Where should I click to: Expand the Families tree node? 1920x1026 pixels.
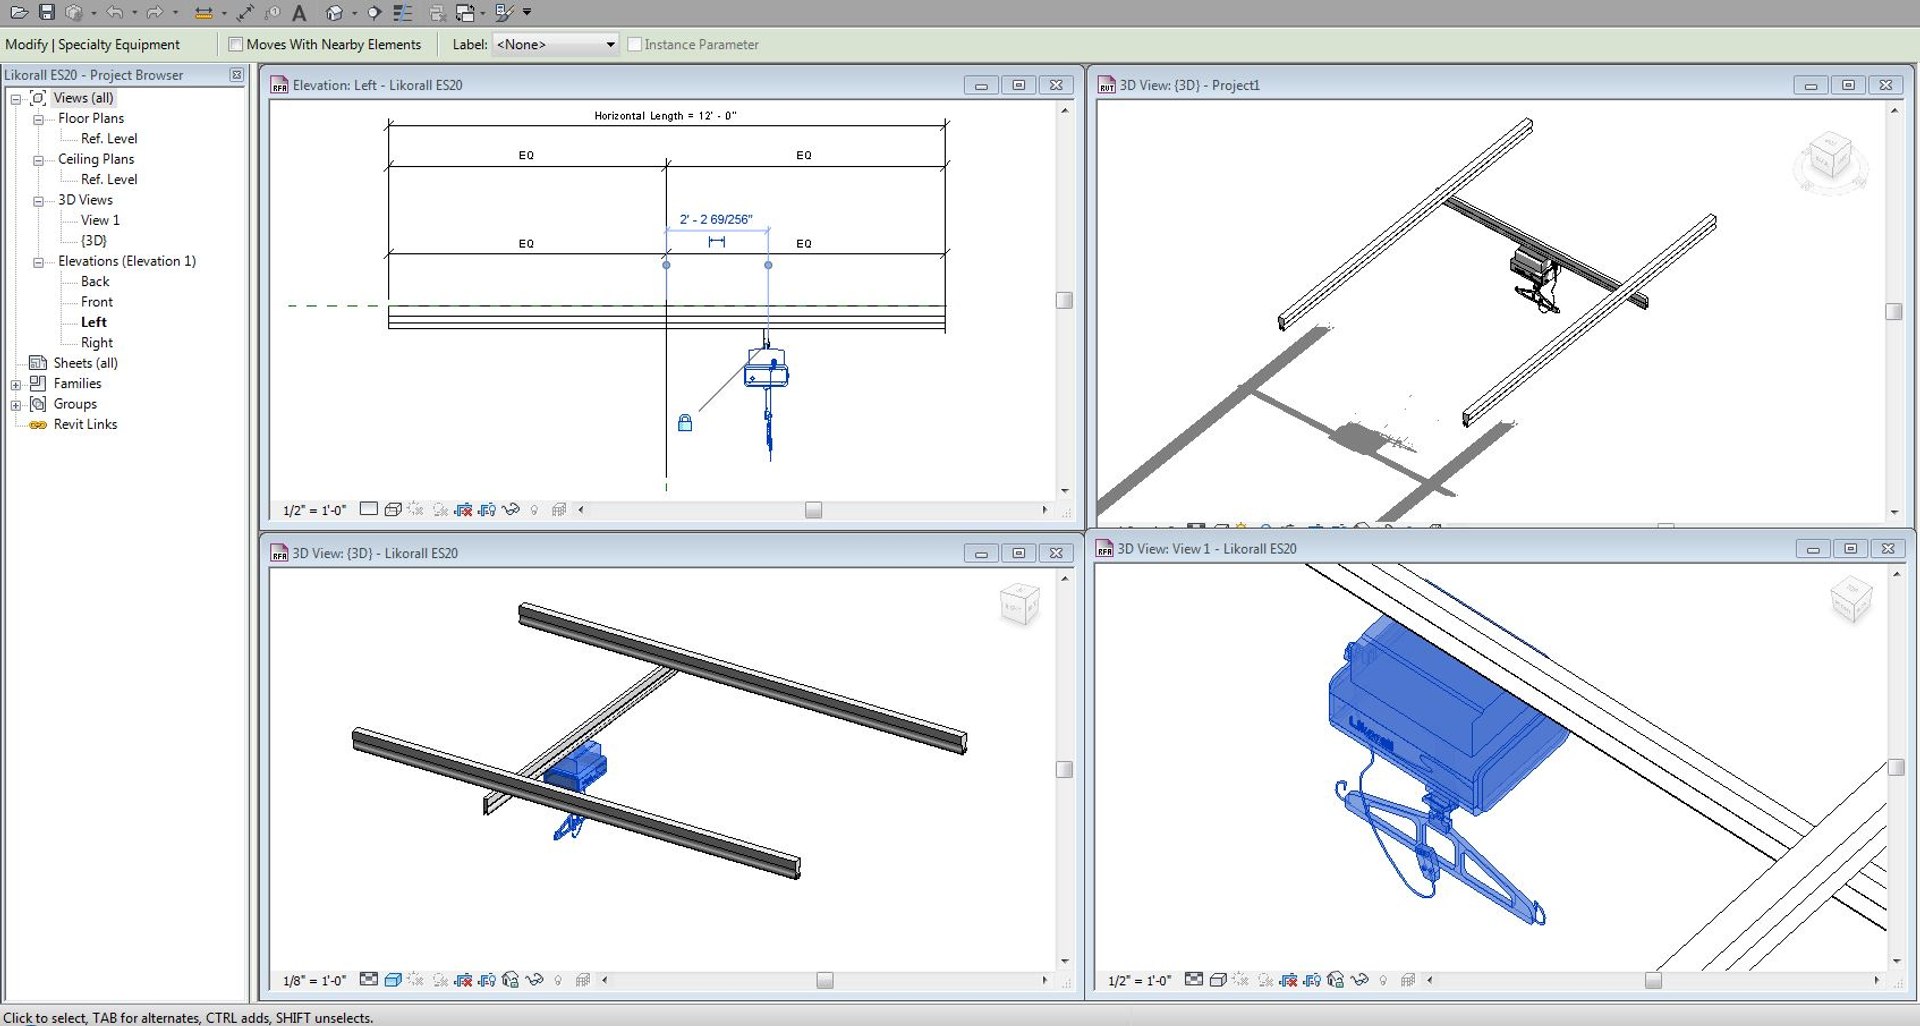16,385
